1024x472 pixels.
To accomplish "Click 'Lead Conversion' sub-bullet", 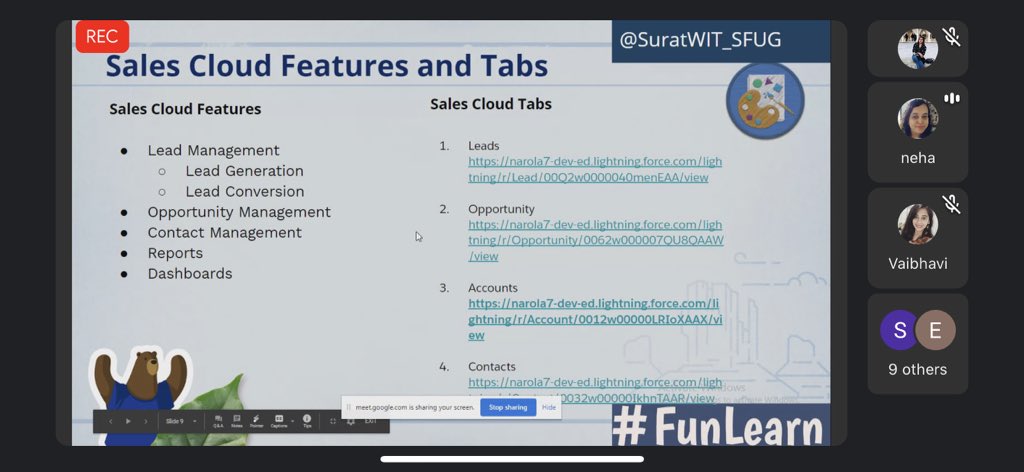I will click(x=244, y=191).
